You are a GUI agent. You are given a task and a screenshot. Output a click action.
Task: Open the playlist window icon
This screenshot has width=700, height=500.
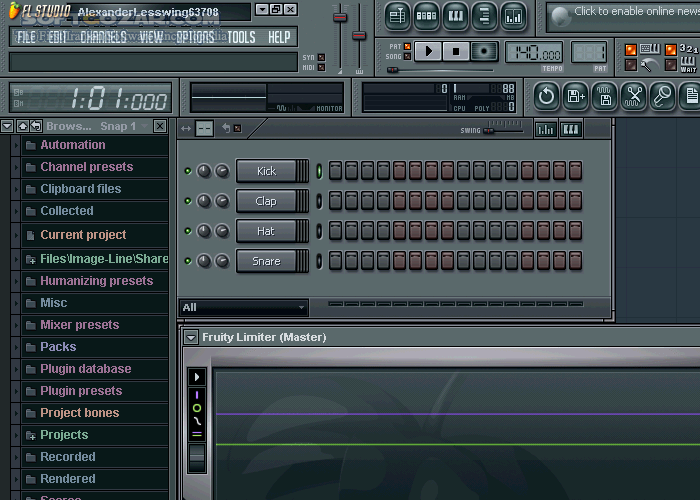(x=397, y=17)
